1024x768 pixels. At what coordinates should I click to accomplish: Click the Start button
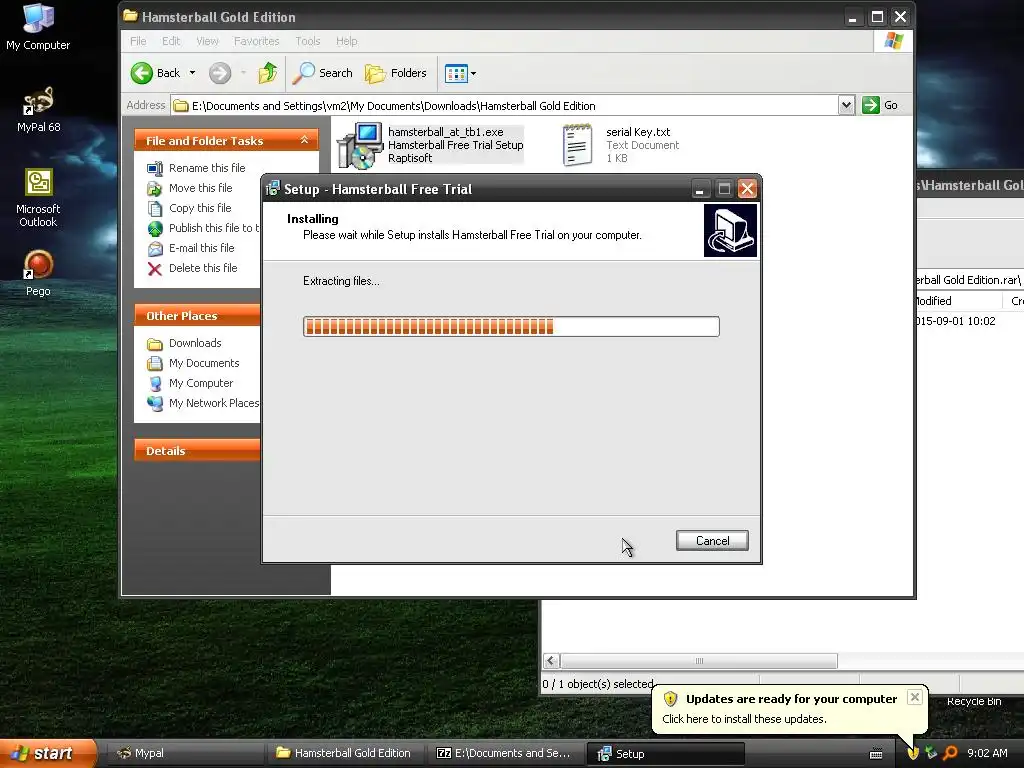(48, 753)
